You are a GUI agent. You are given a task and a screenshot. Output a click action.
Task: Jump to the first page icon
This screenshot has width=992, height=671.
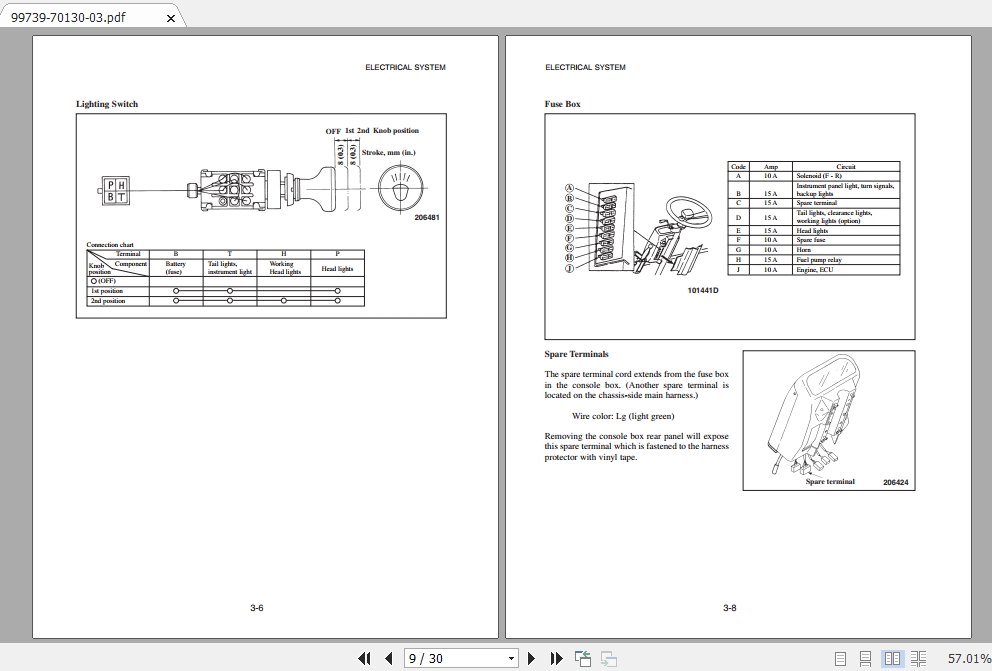pos(365,658)
